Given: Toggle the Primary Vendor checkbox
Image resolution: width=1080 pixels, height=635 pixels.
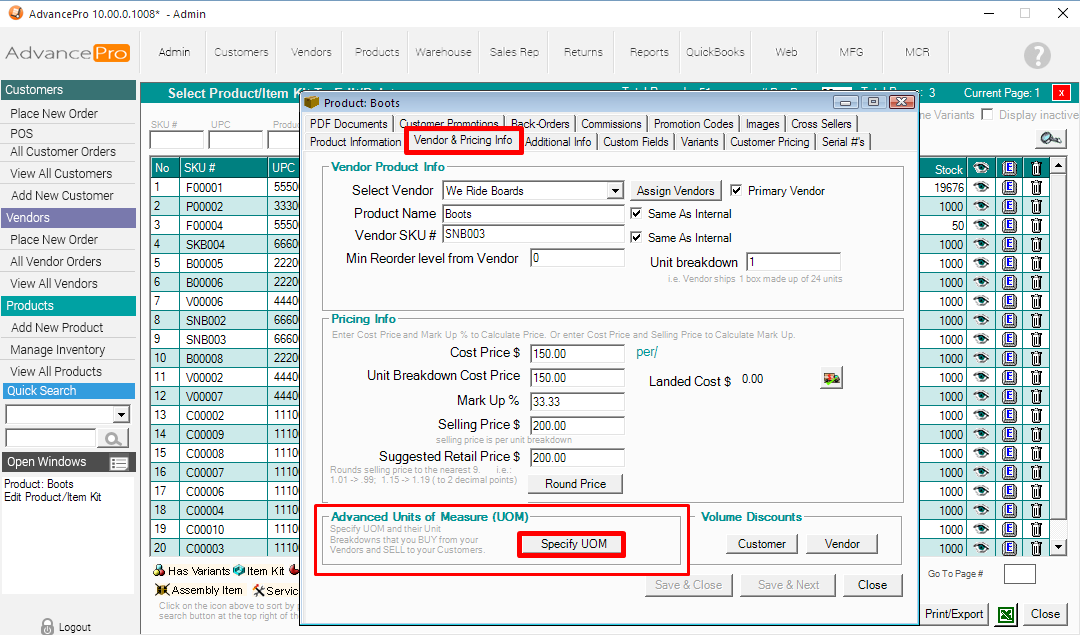Looking at the screenshot, I should click(737, 191).
